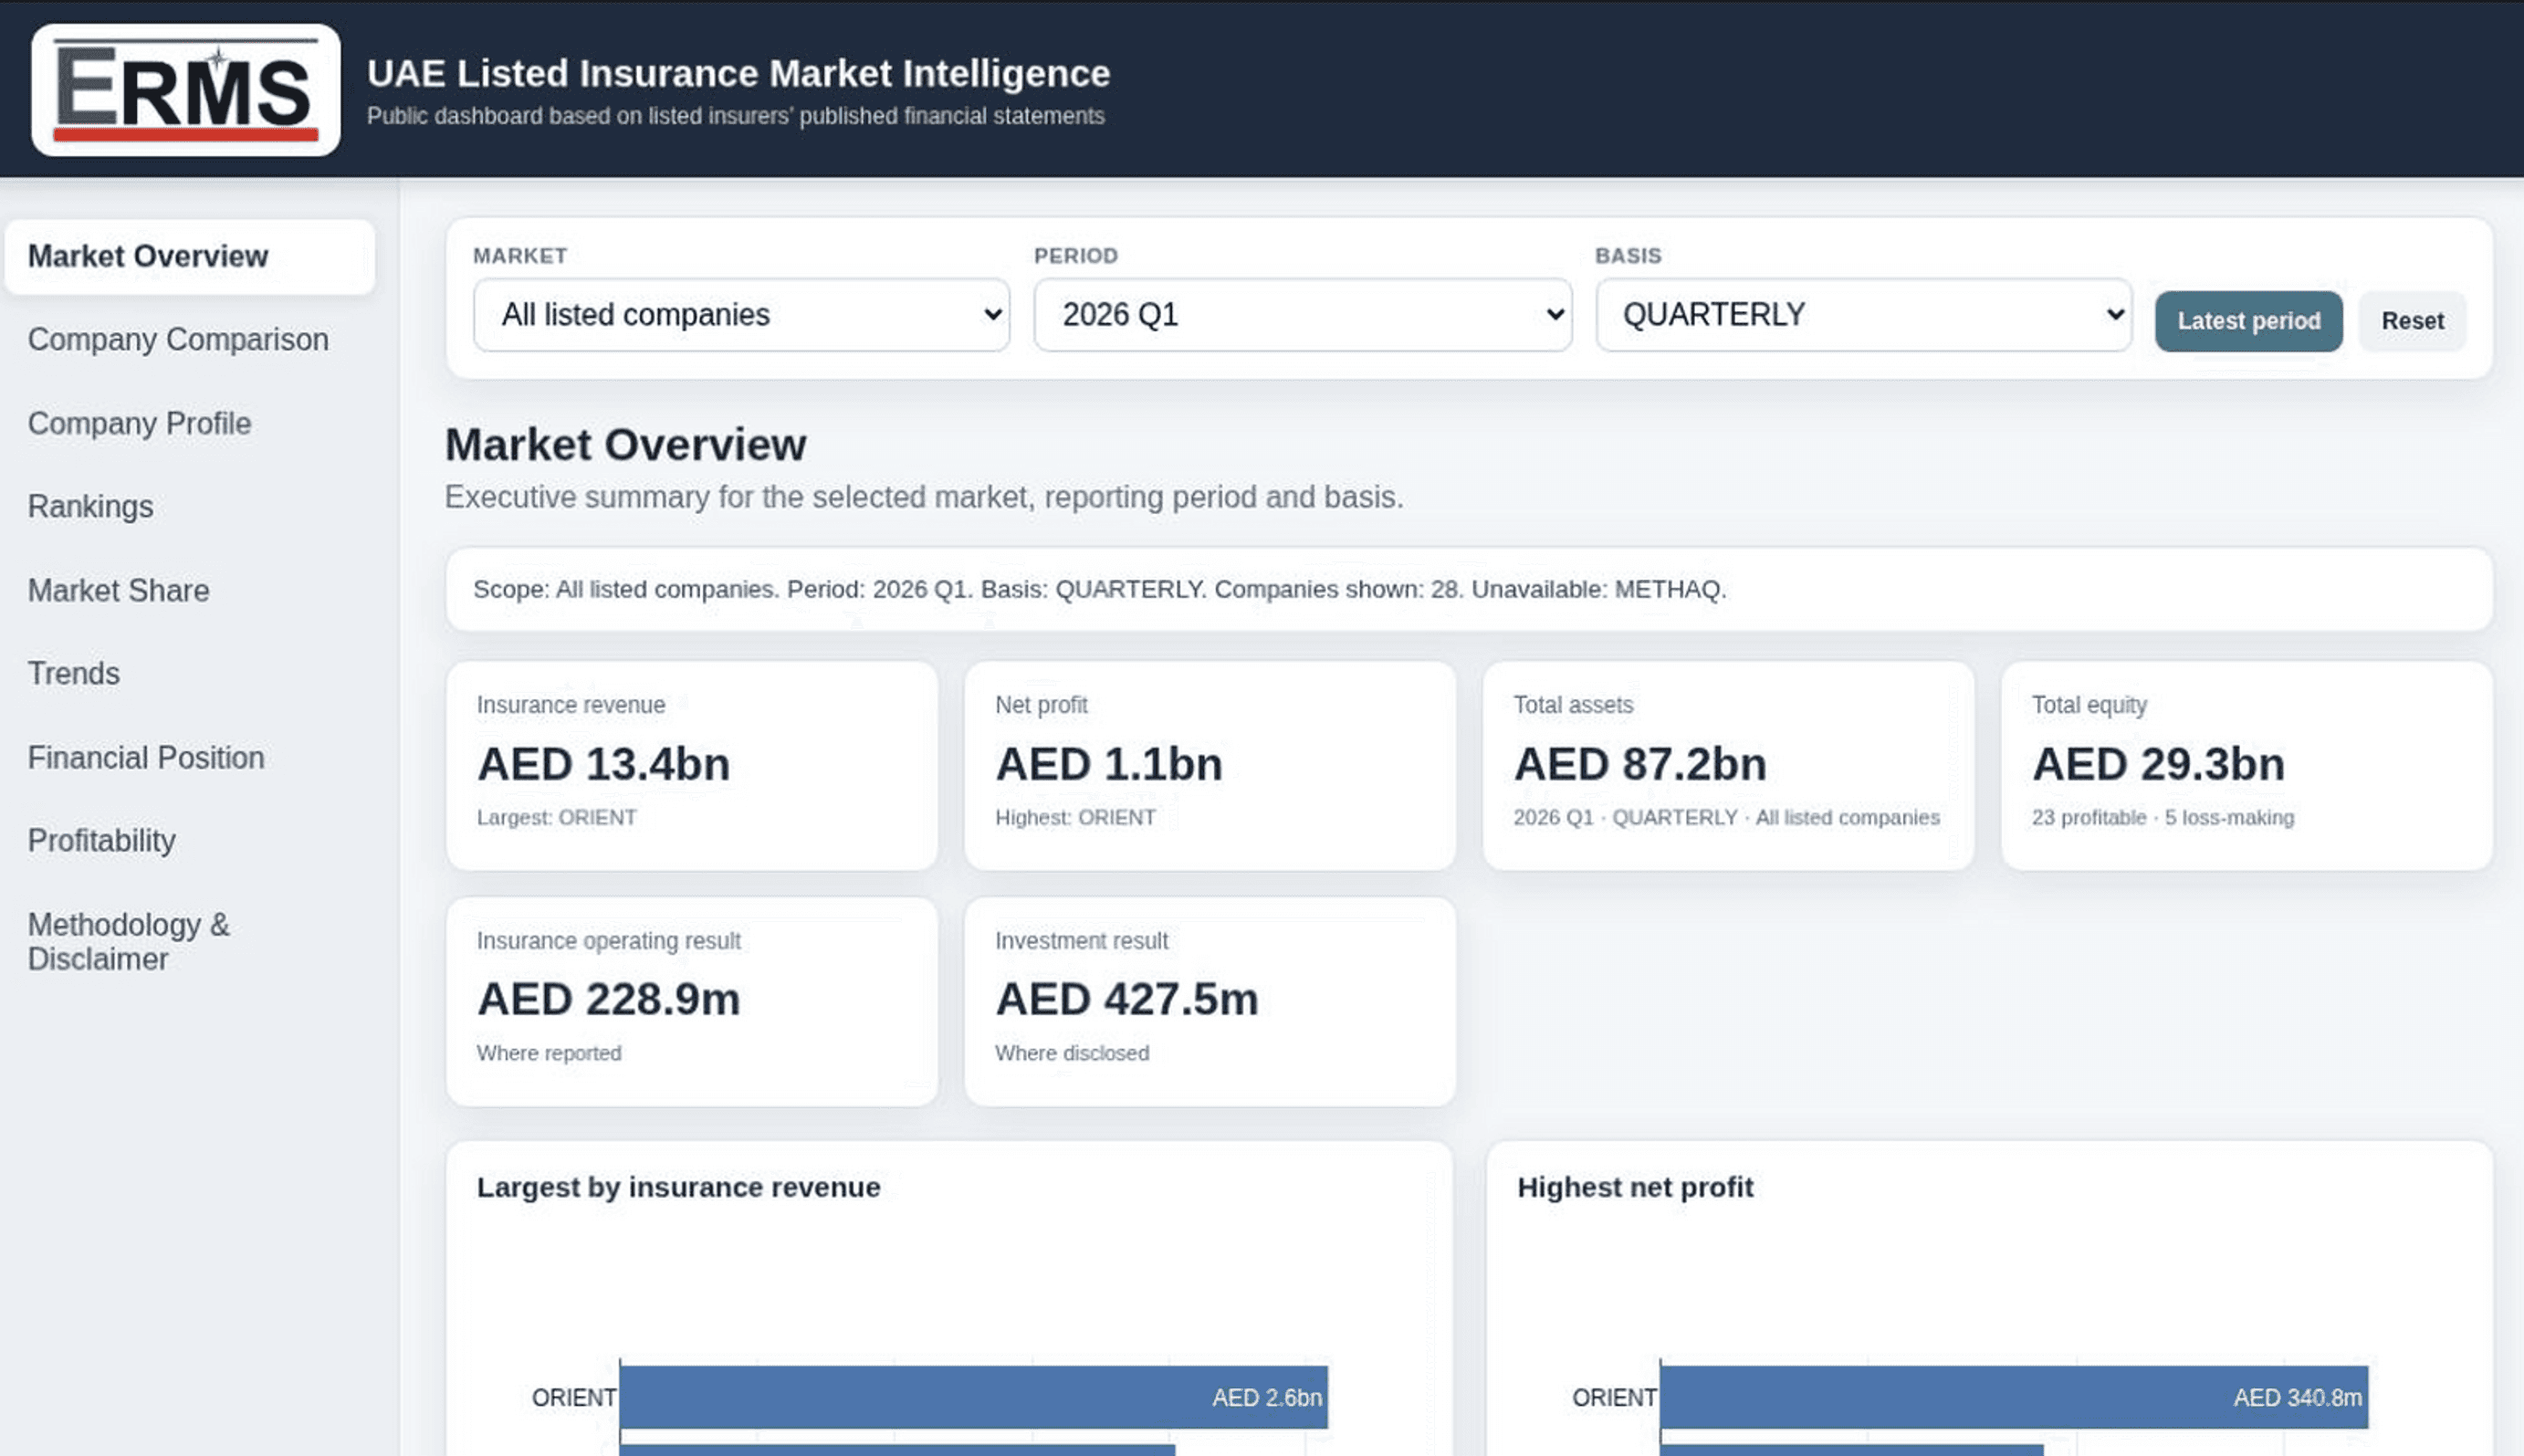View the Financial Position section

pos(146,757)
